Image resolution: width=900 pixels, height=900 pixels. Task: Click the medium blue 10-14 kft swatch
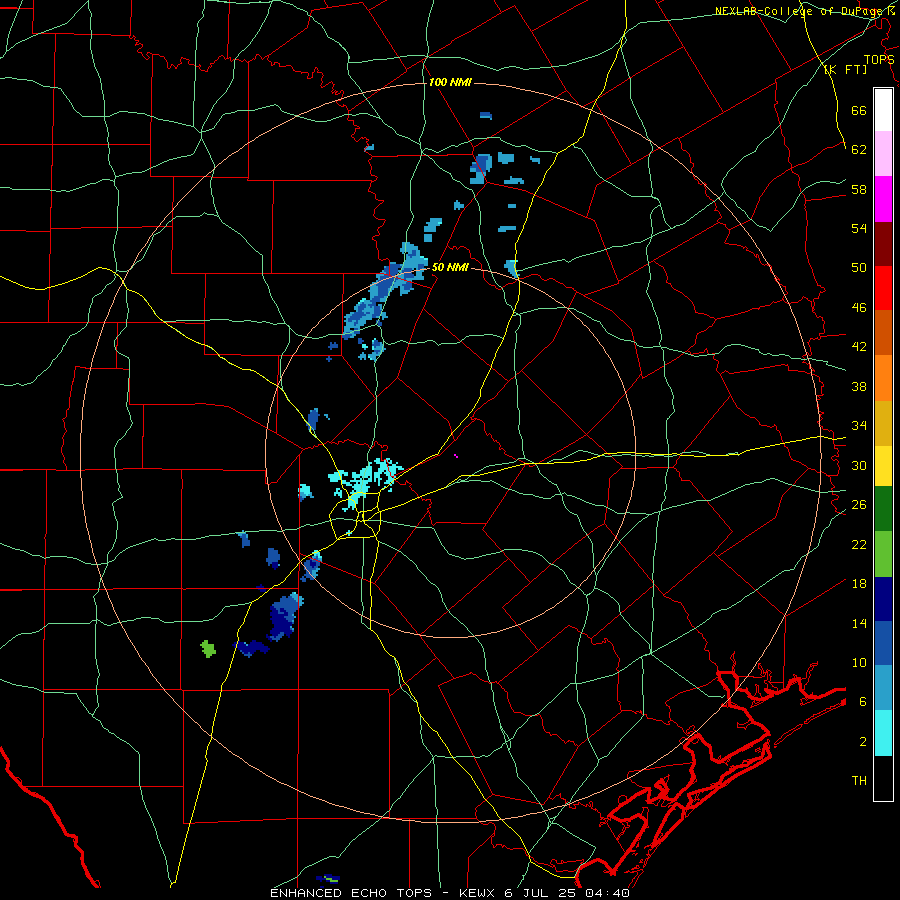883,643
